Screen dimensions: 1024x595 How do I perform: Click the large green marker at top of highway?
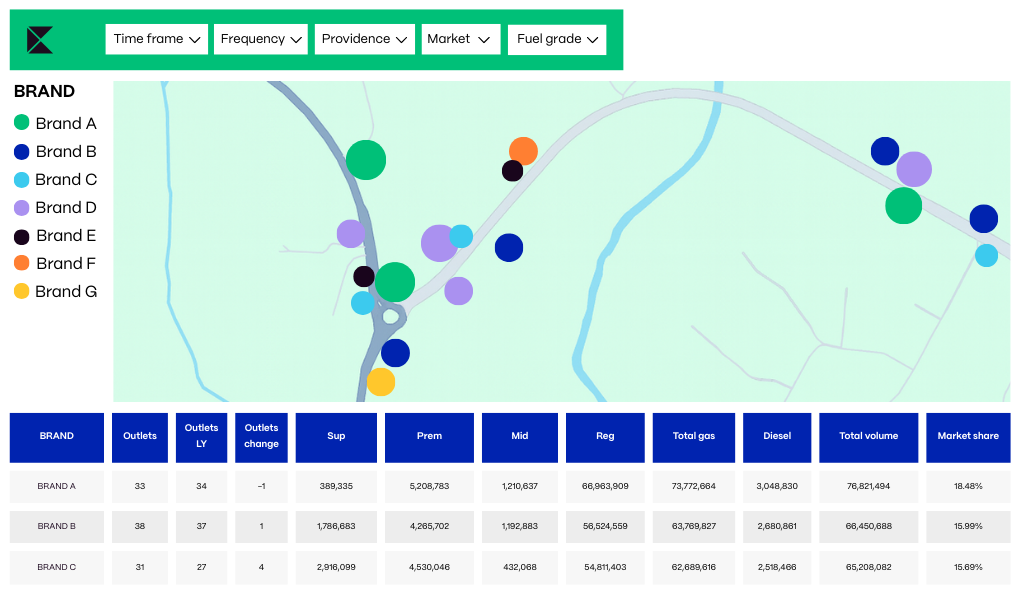click(x=366, y=160)
